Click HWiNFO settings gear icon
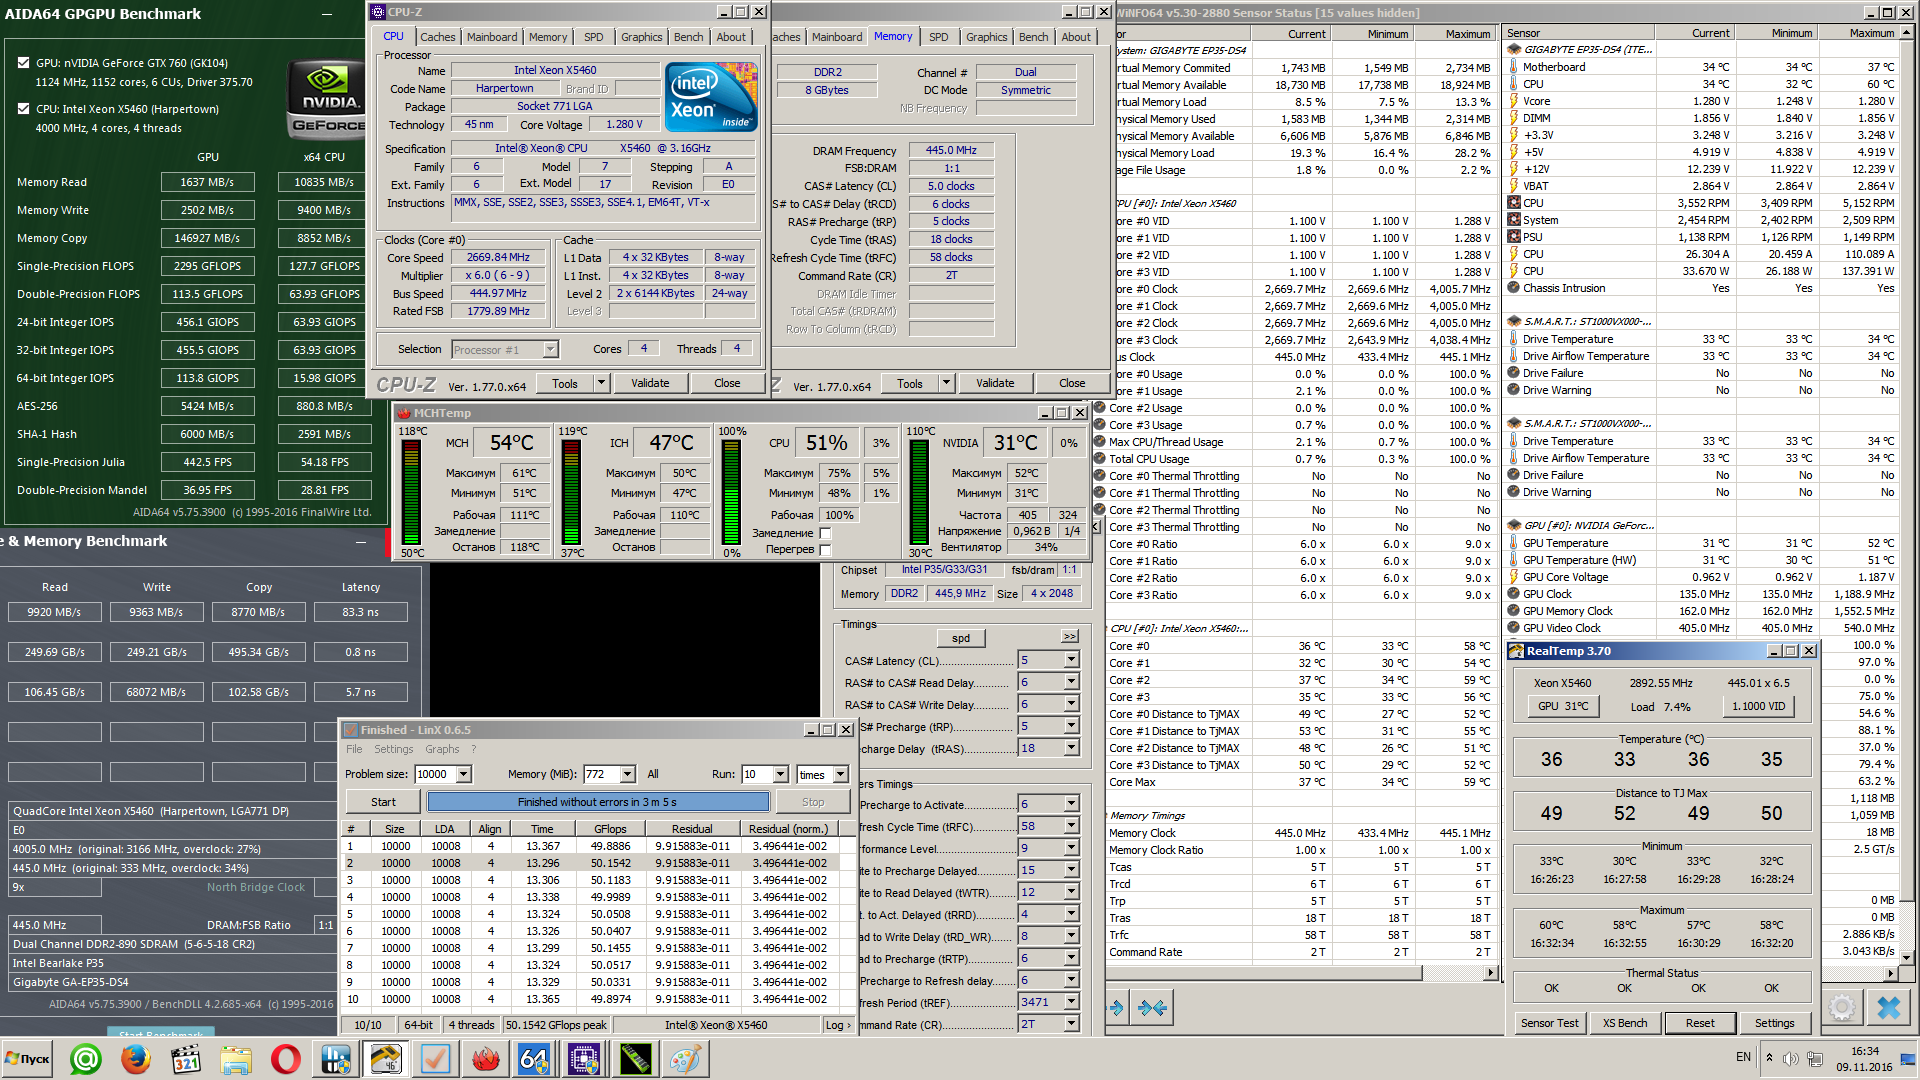This screenshot has width=1920, height=1080. coord(1842,1008)
